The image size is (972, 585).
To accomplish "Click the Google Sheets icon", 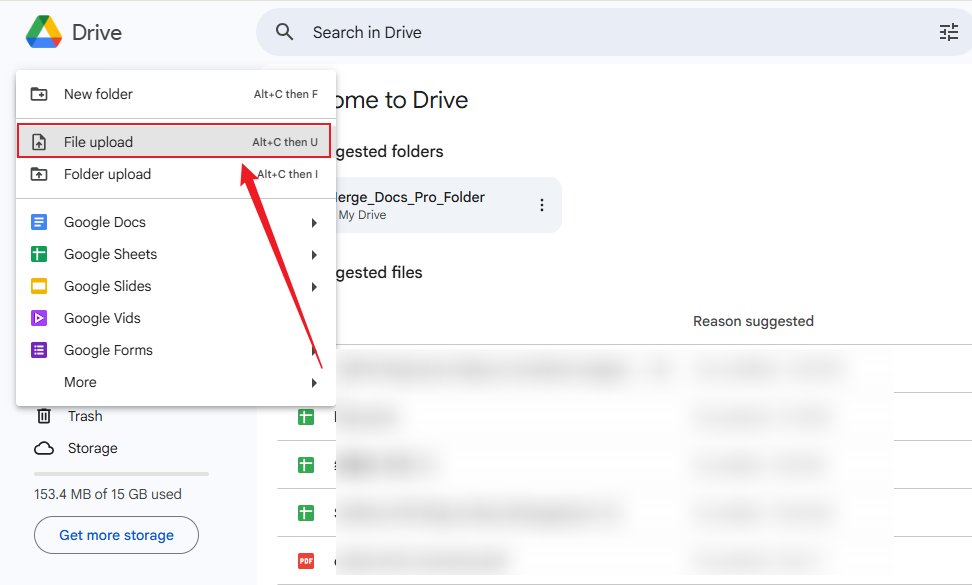I will 39,254.
